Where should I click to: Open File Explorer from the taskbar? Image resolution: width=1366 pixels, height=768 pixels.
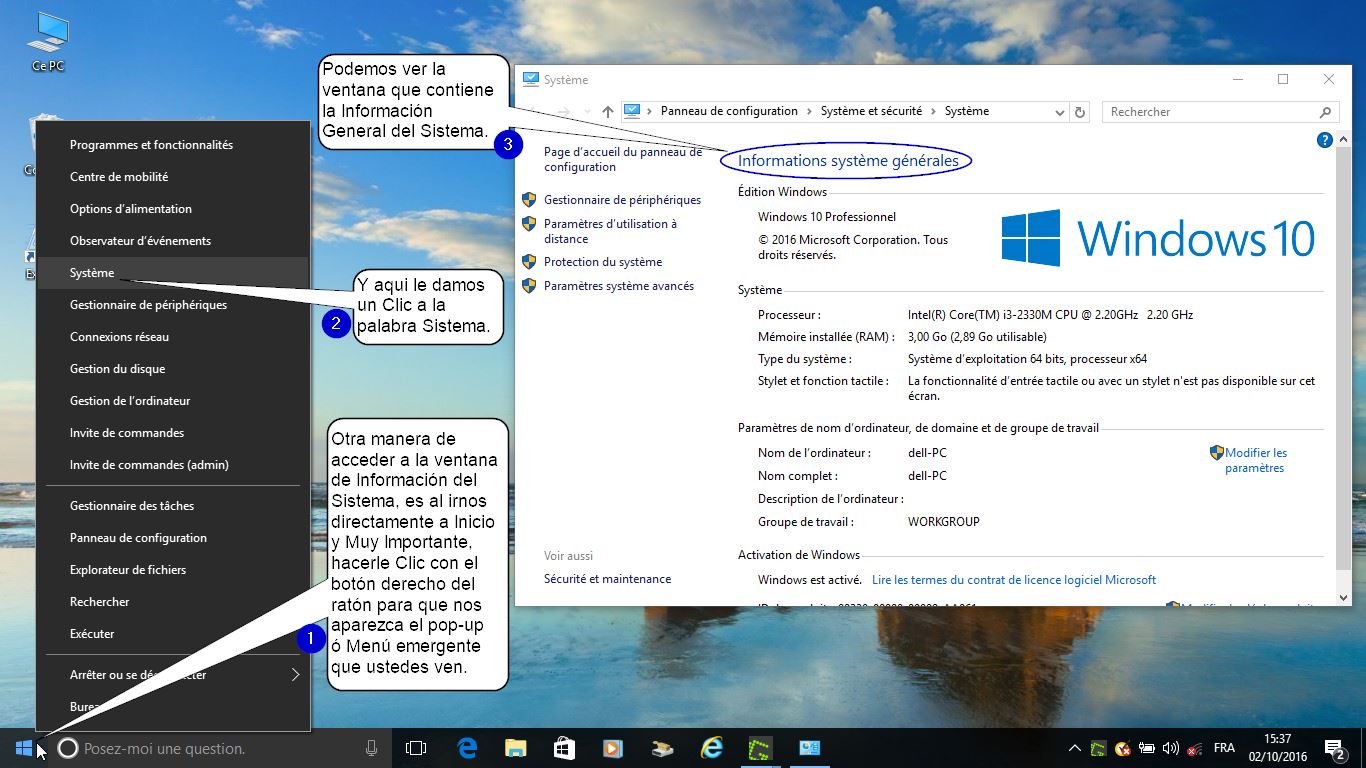point(515,748)
